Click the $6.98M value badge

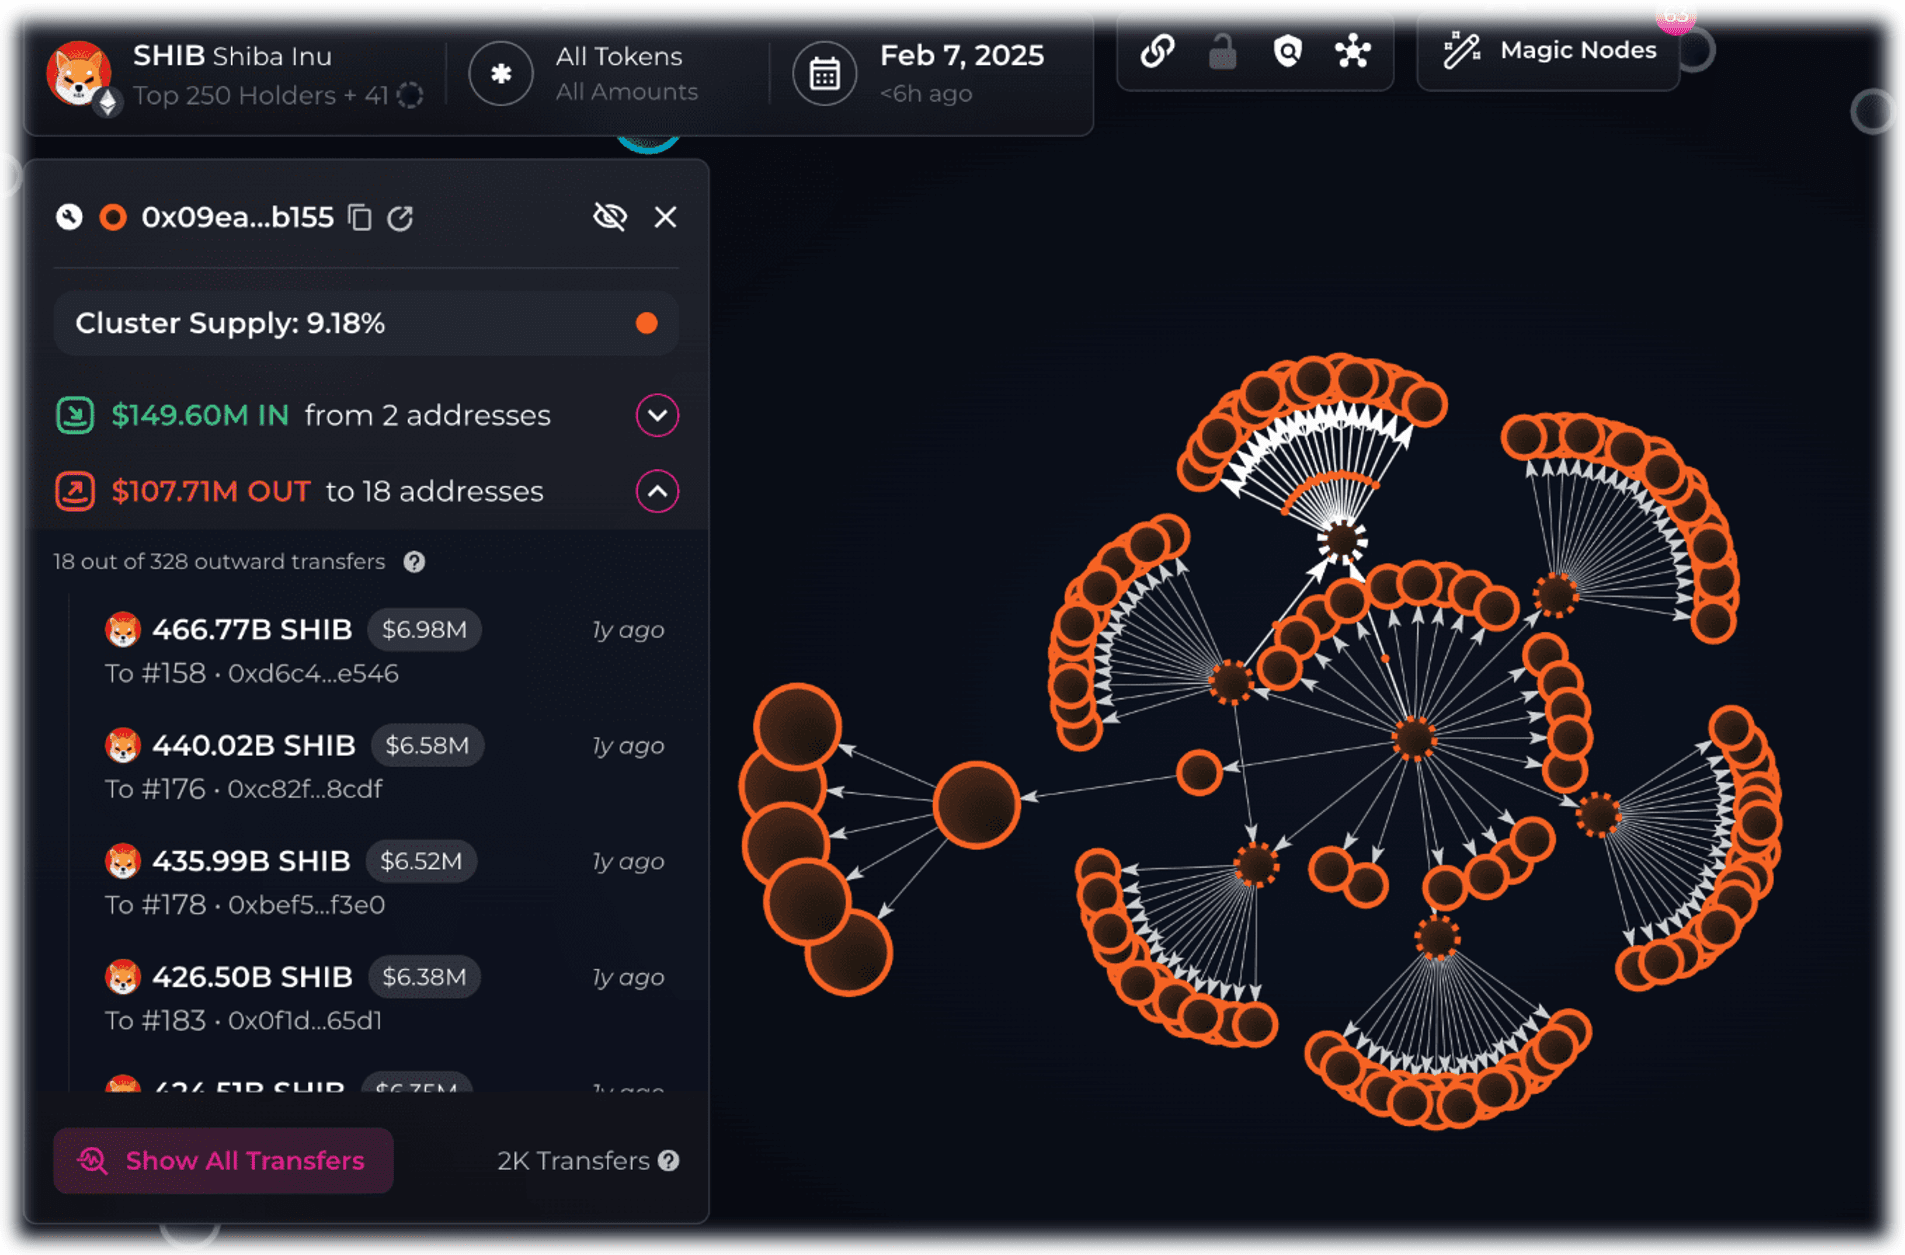[424, 630]
